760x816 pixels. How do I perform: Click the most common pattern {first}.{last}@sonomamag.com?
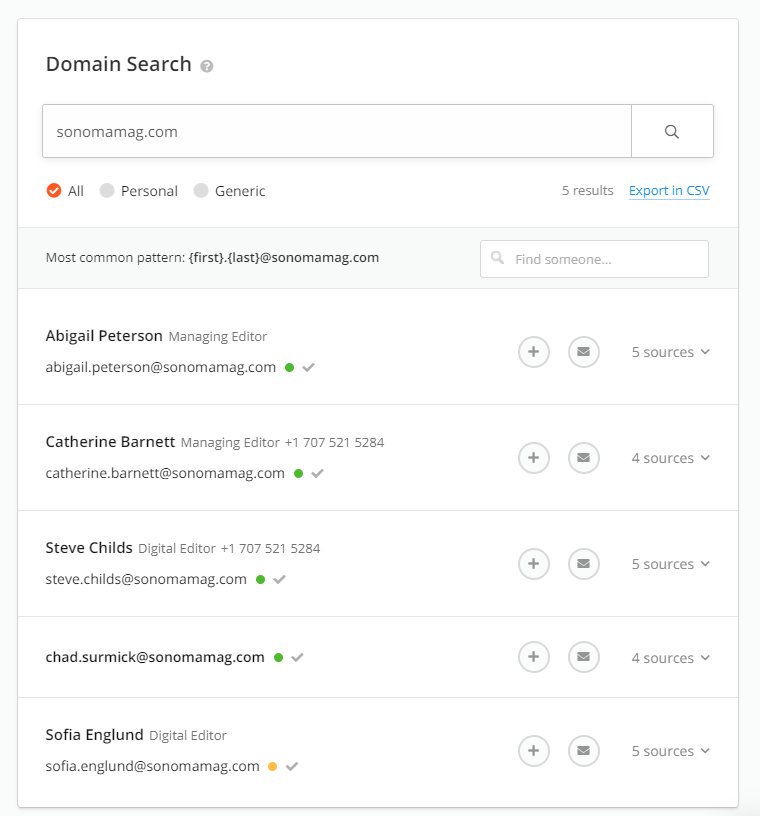[284, 258]
